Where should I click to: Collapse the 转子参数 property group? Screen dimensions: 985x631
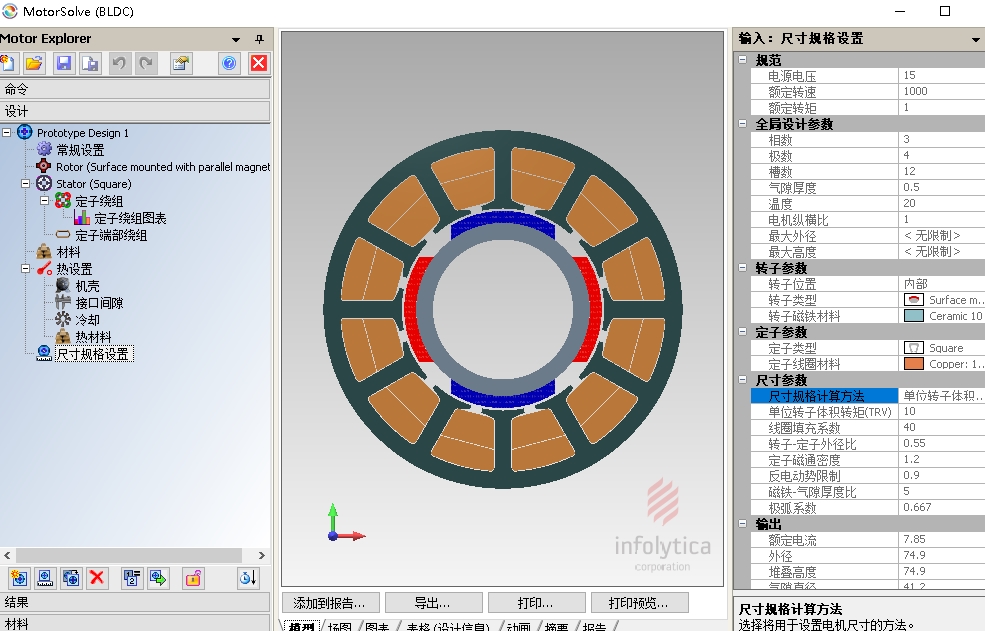point(743,268)
